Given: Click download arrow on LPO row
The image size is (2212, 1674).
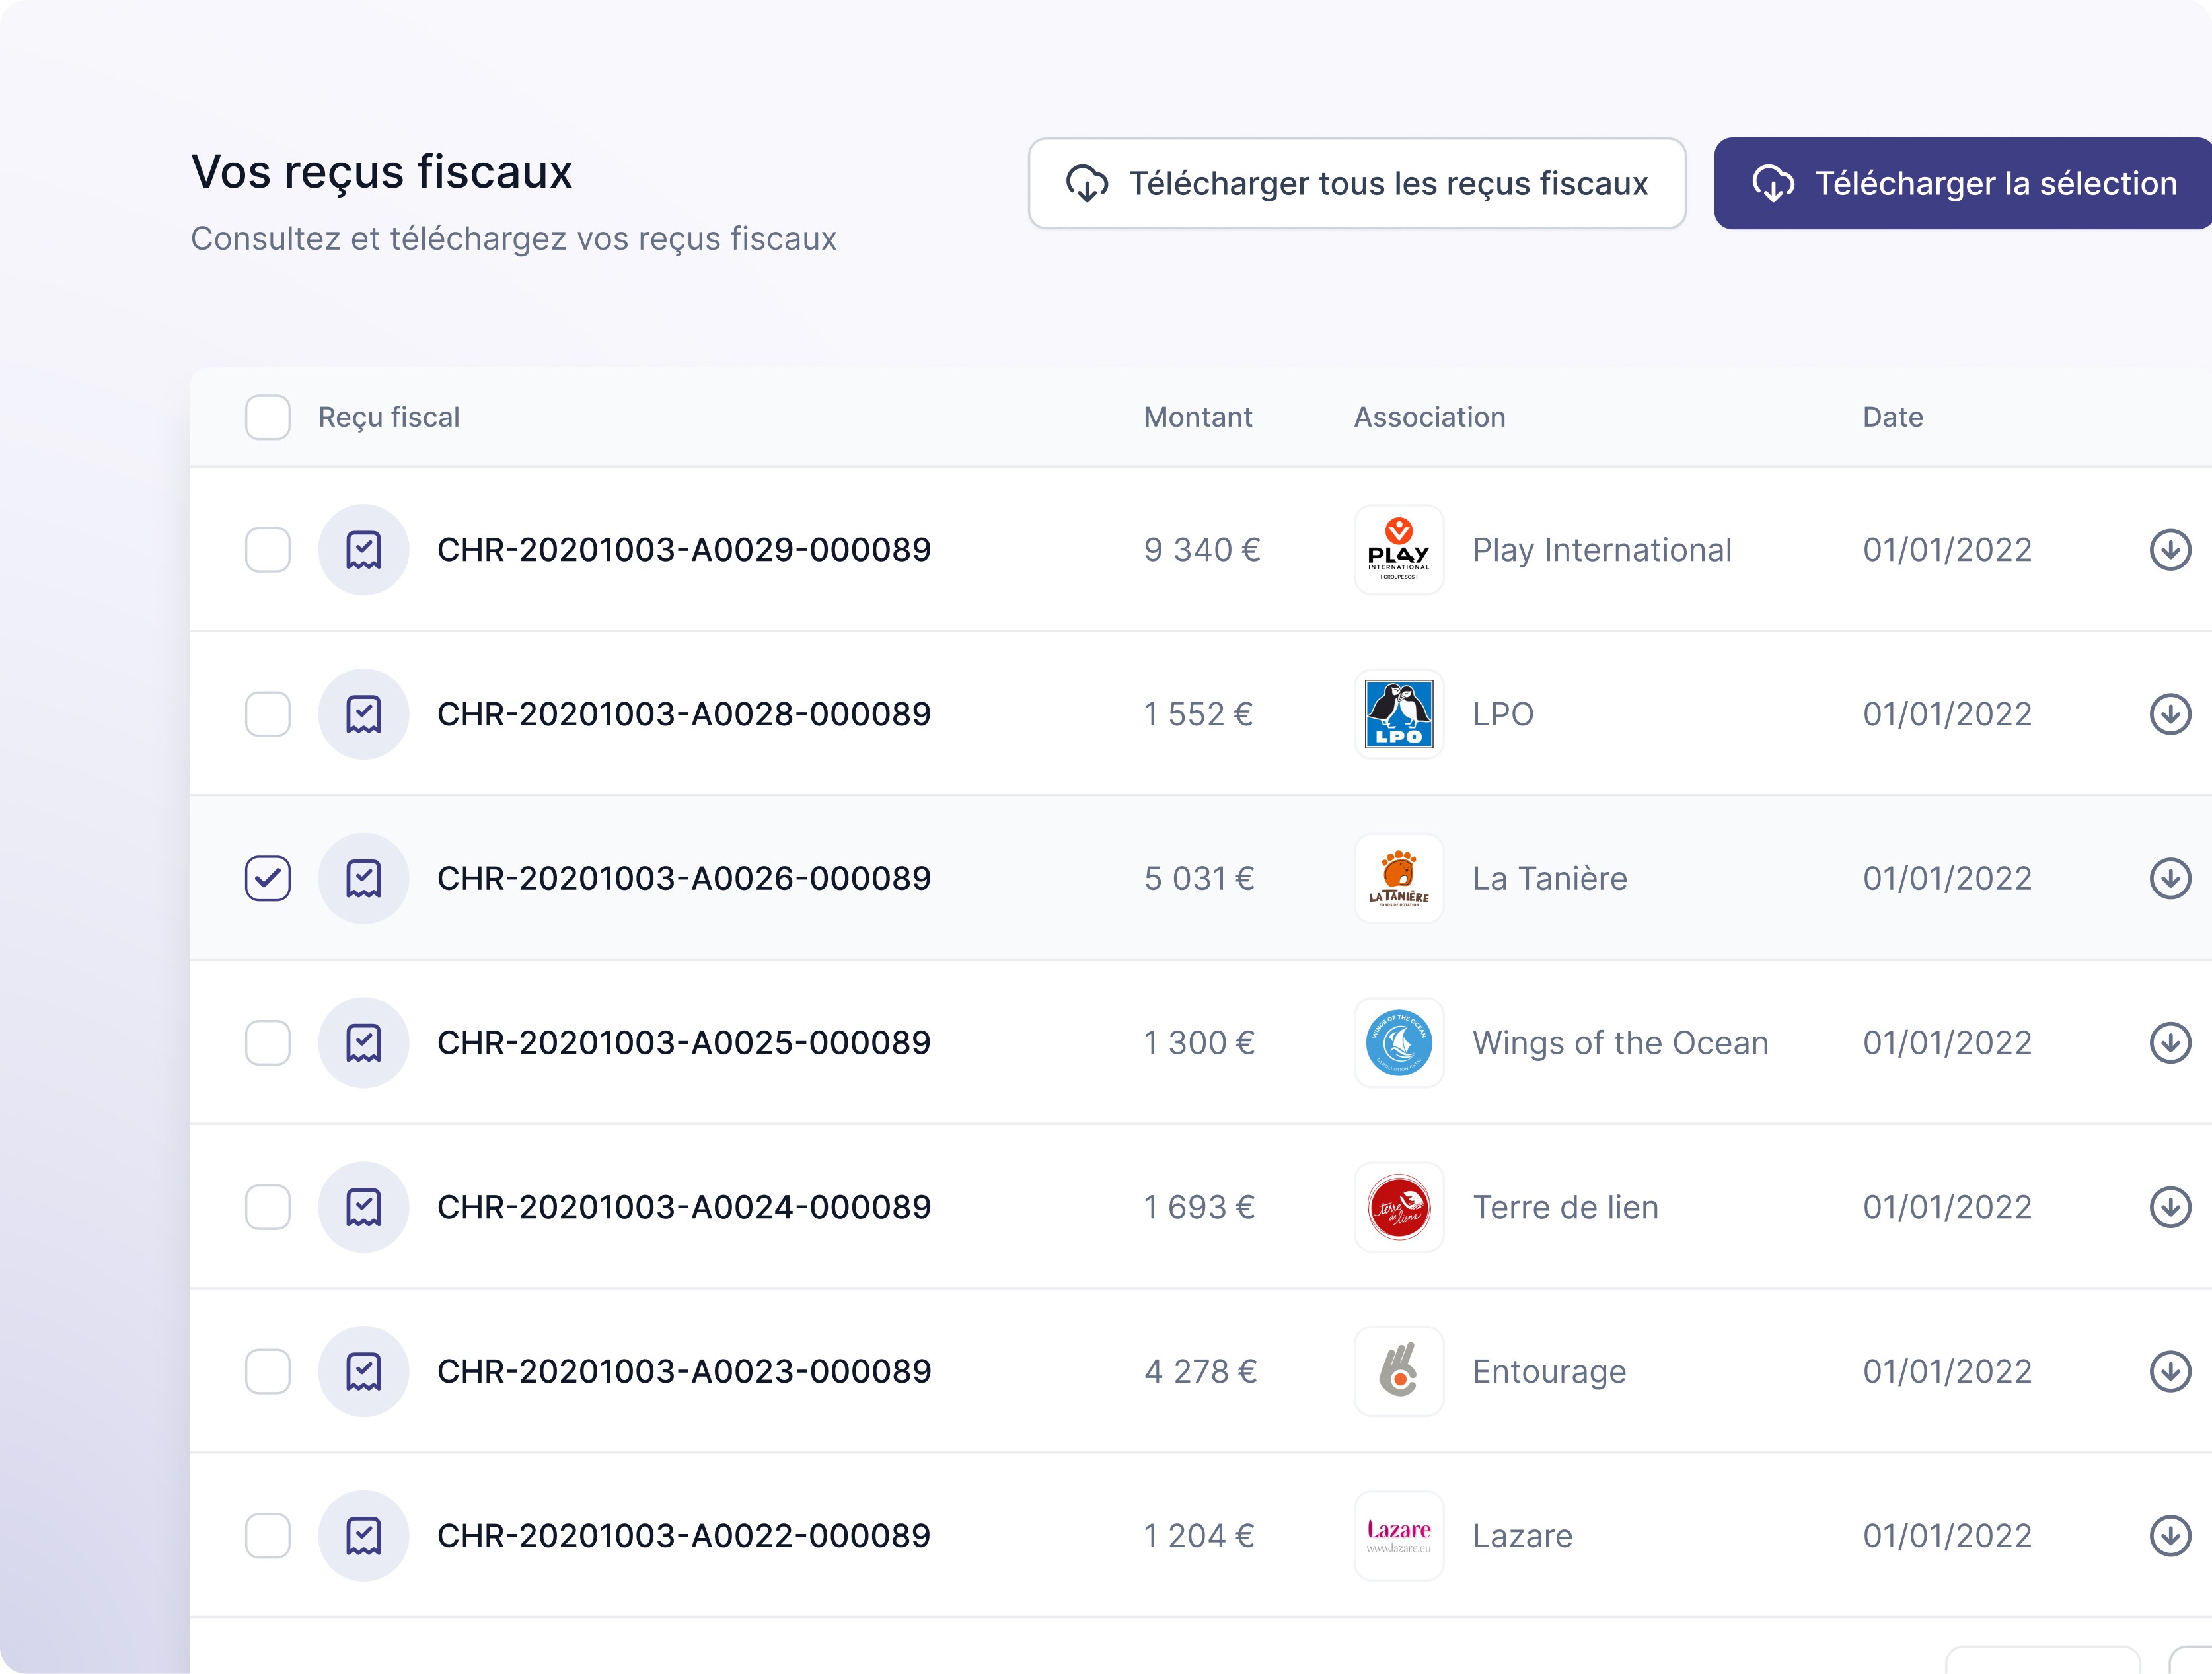Looking at the screenshot, I should (x=2169, y=714).
